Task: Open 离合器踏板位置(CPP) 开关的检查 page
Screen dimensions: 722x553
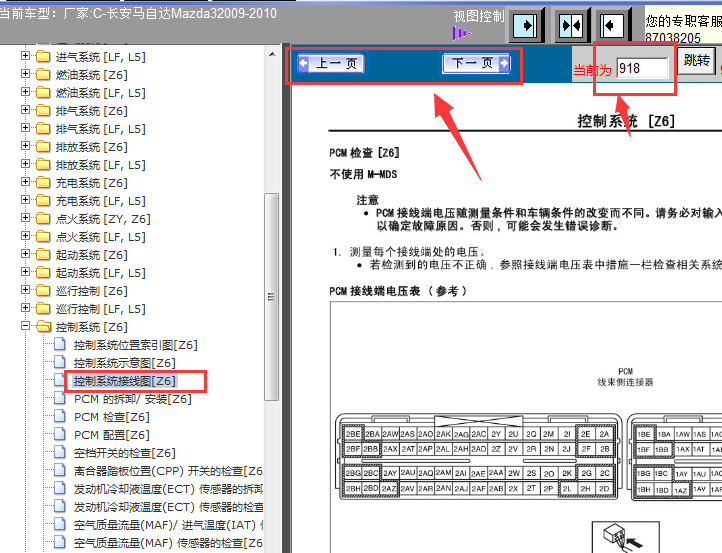Action: coord(168,471)
